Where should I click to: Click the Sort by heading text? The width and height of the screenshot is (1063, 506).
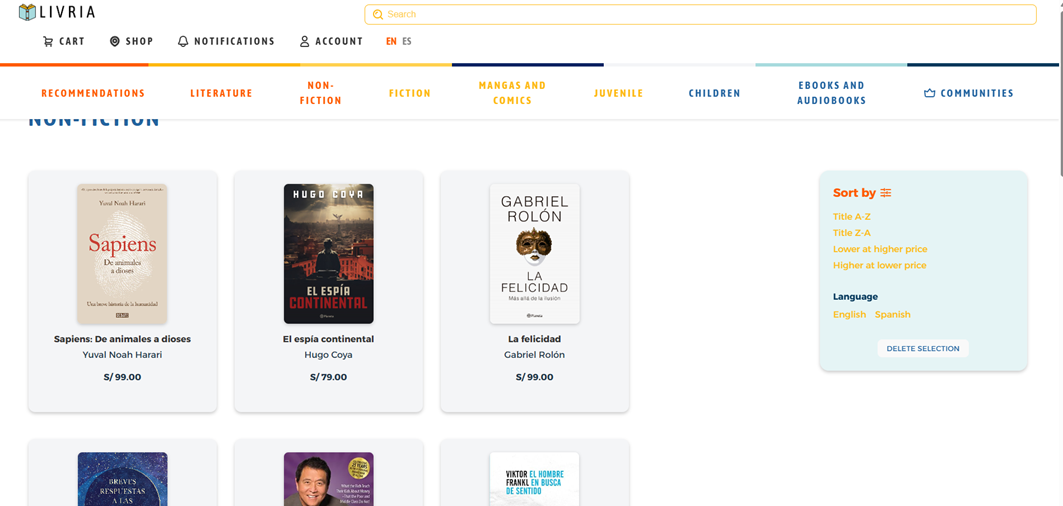coord(854,193)
